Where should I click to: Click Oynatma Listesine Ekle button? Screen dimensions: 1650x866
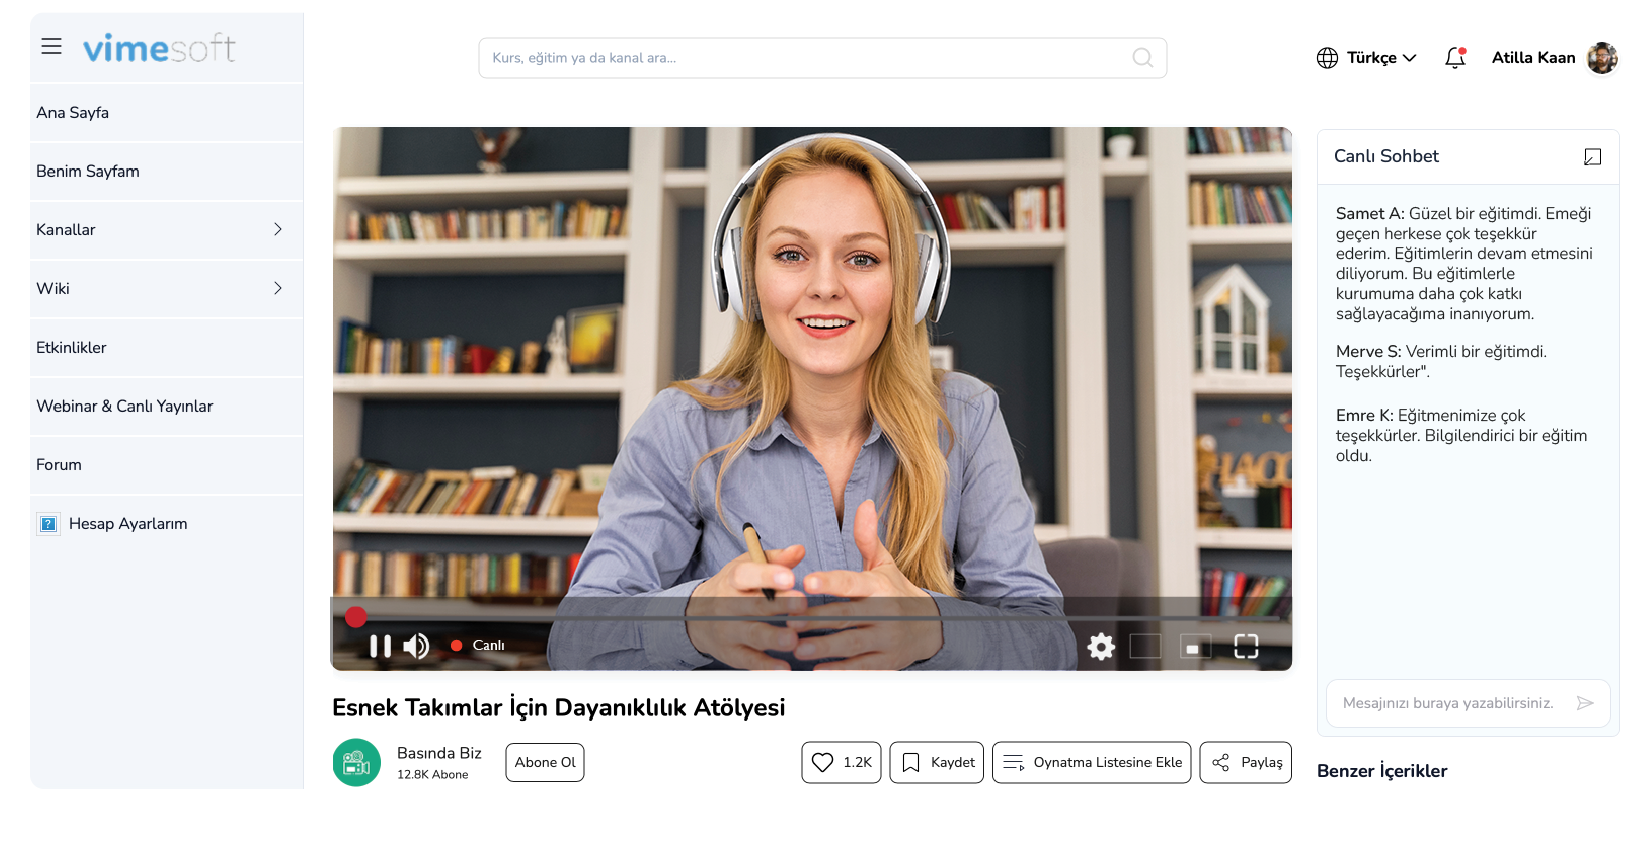1092,762
